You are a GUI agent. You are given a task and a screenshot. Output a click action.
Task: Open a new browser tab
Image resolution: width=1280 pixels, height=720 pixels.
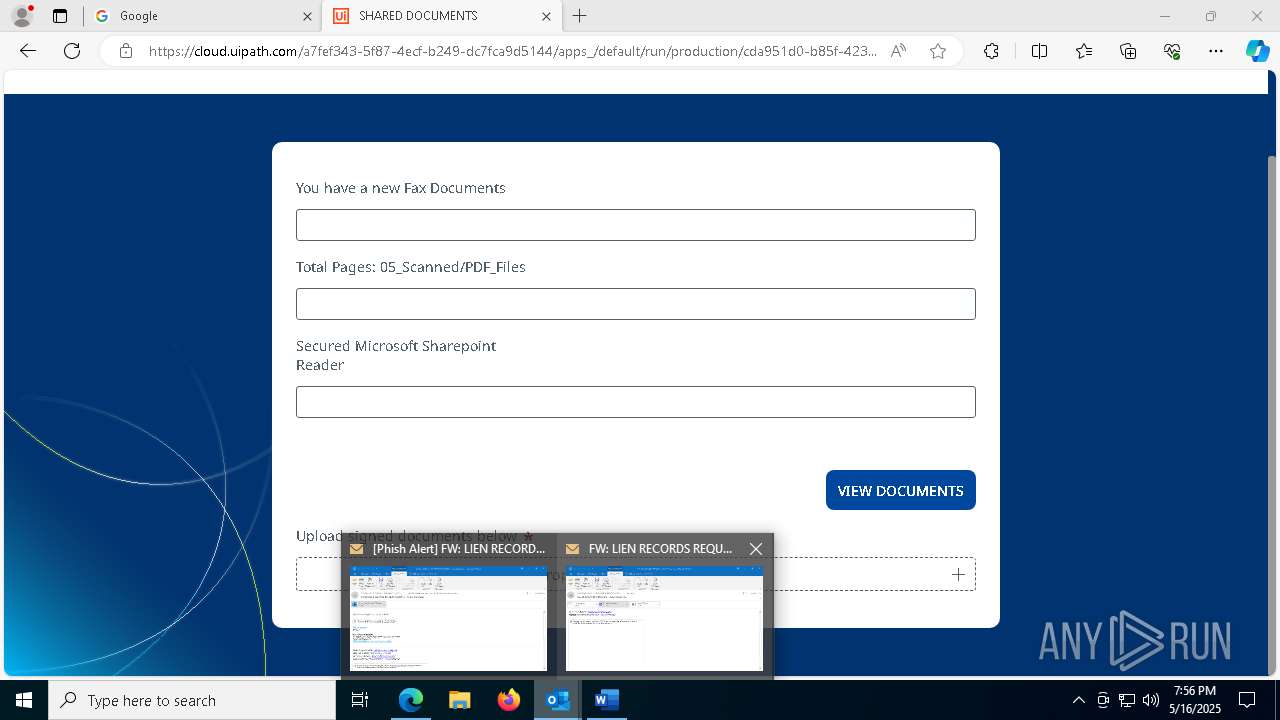(580, 16)
